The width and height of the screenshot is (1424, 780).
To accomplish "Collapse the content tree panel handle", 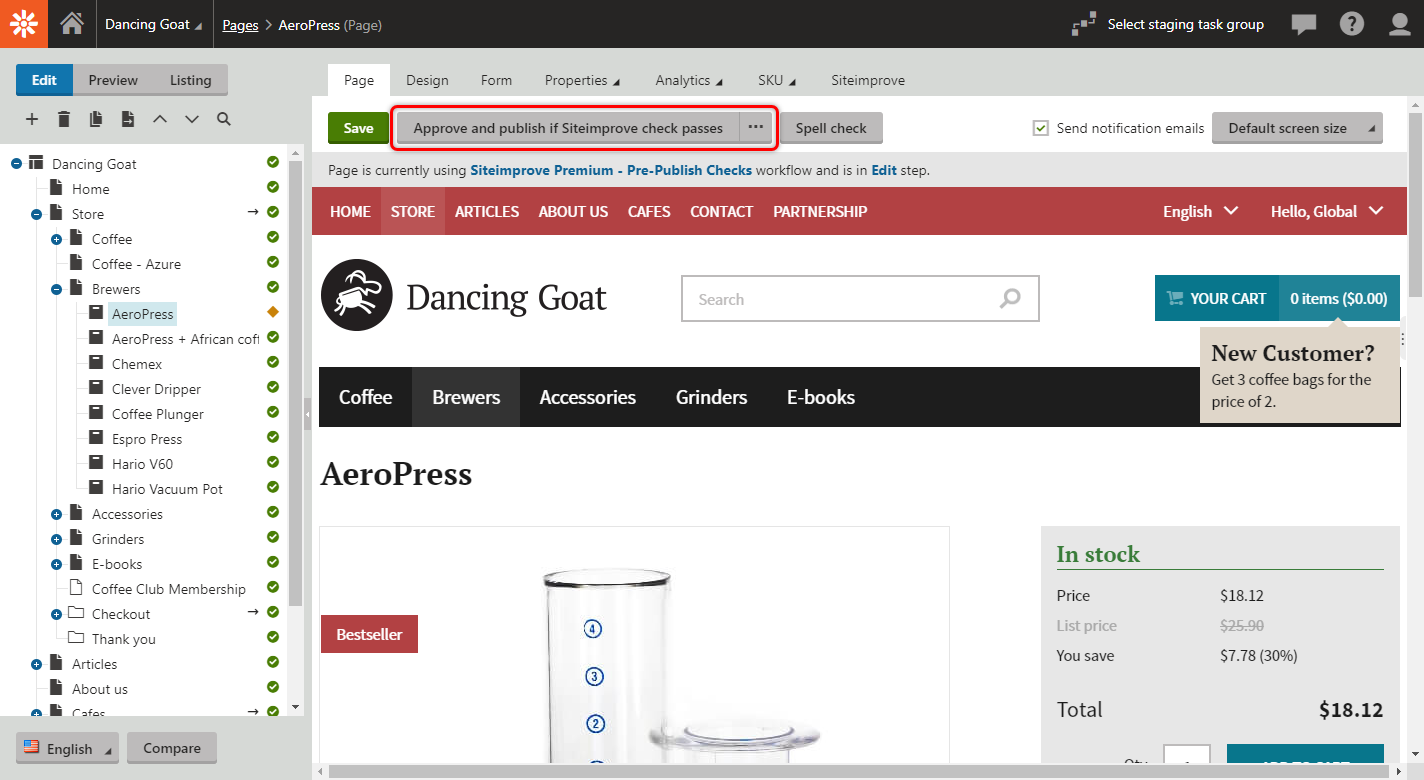I will [x=308, y=413].
